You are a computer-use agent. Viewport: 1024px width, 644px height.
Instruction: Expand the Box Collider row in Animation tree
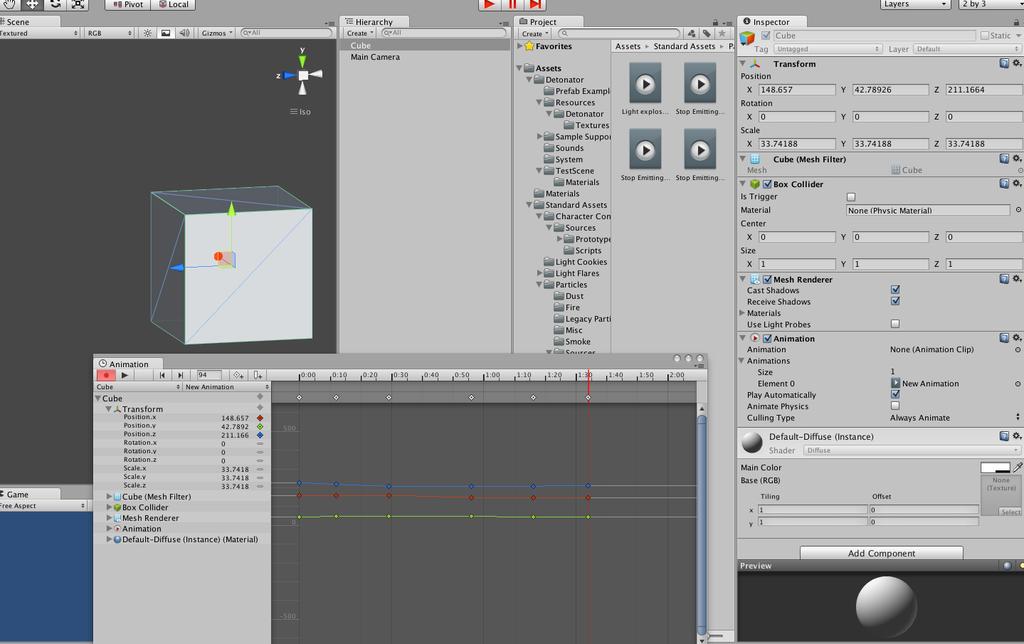coord(109,507)
